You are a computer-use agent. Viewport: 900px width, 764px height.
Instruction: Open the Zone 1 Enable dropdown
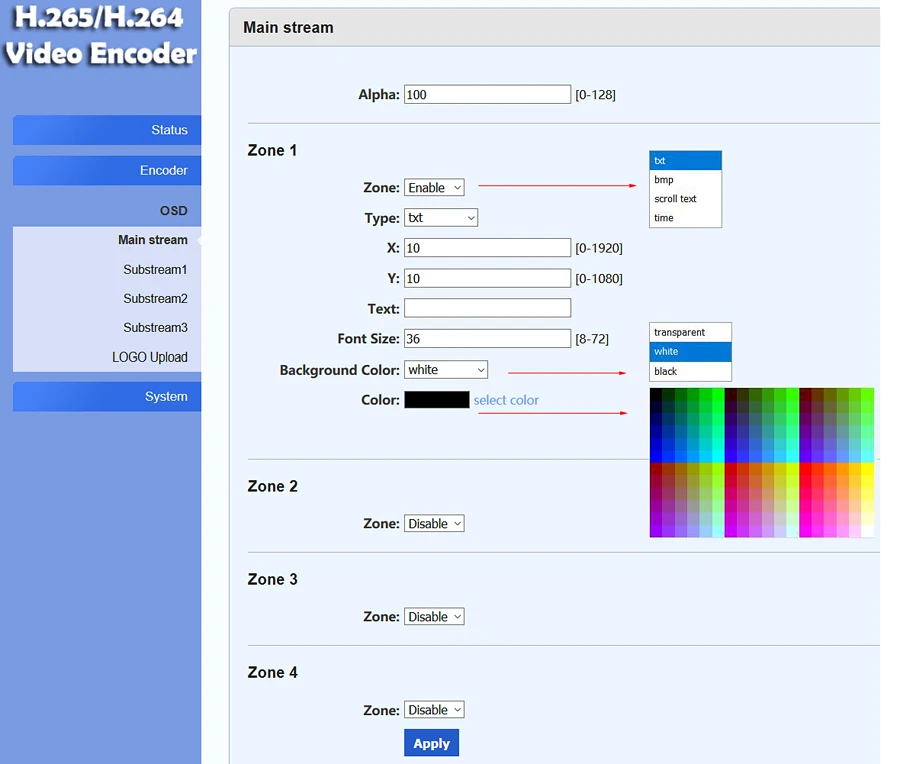click(434, 188)
